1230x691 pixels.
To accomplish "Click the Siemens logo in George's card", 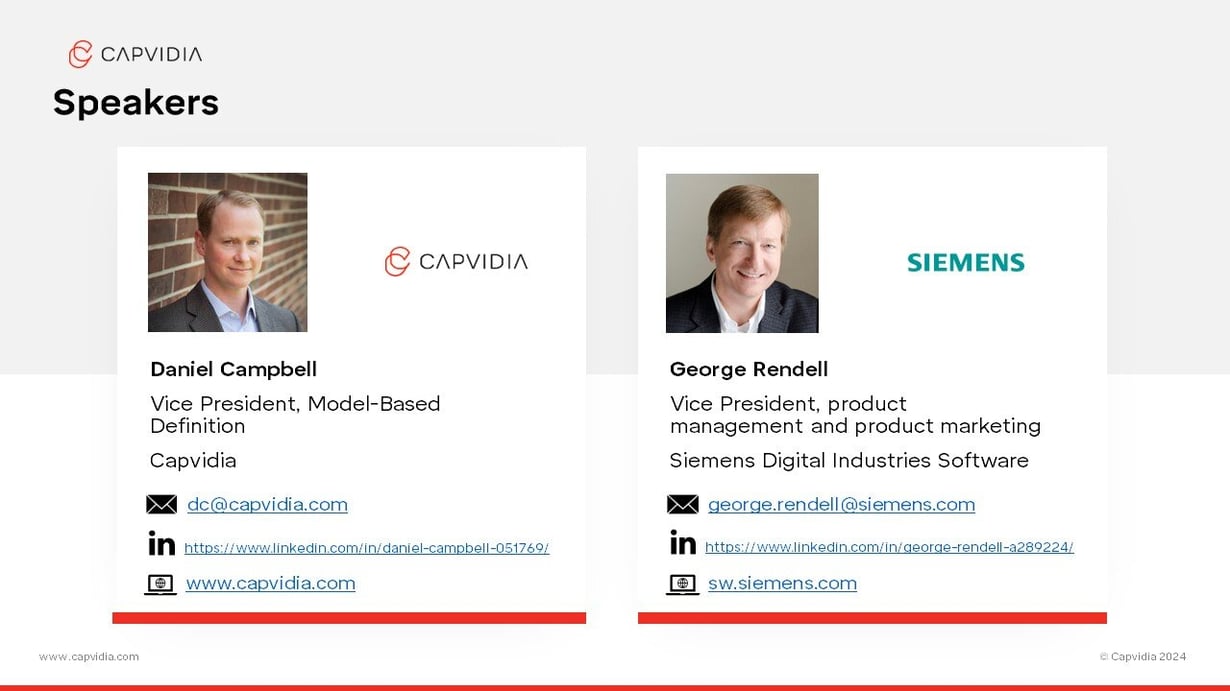I will pyautogui.click(x=965, y=263).
